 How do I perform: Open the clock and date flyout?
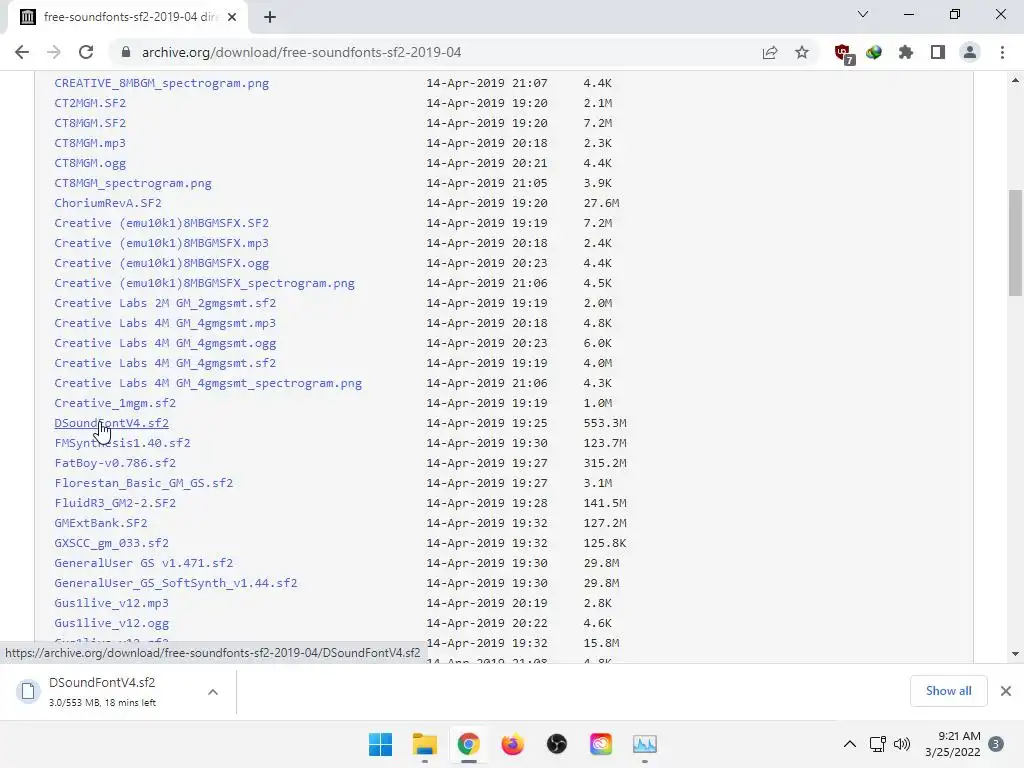tap(953, 744)
